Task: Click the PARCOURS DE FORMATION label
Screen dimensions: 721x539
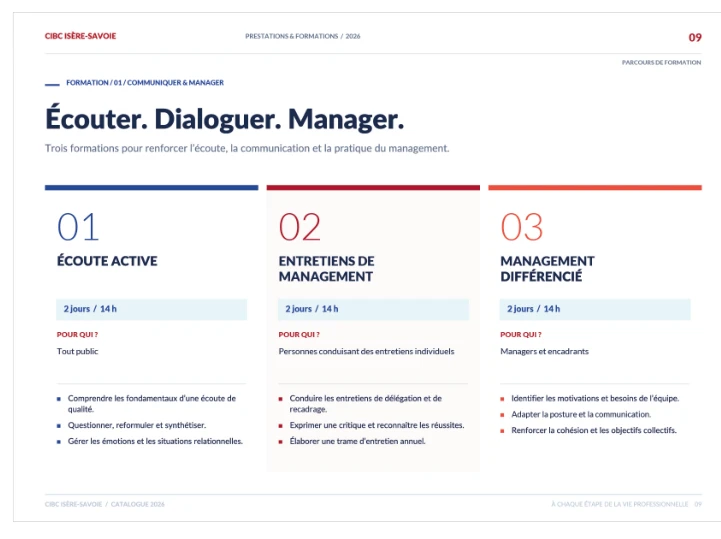Action: pos(661,62)
